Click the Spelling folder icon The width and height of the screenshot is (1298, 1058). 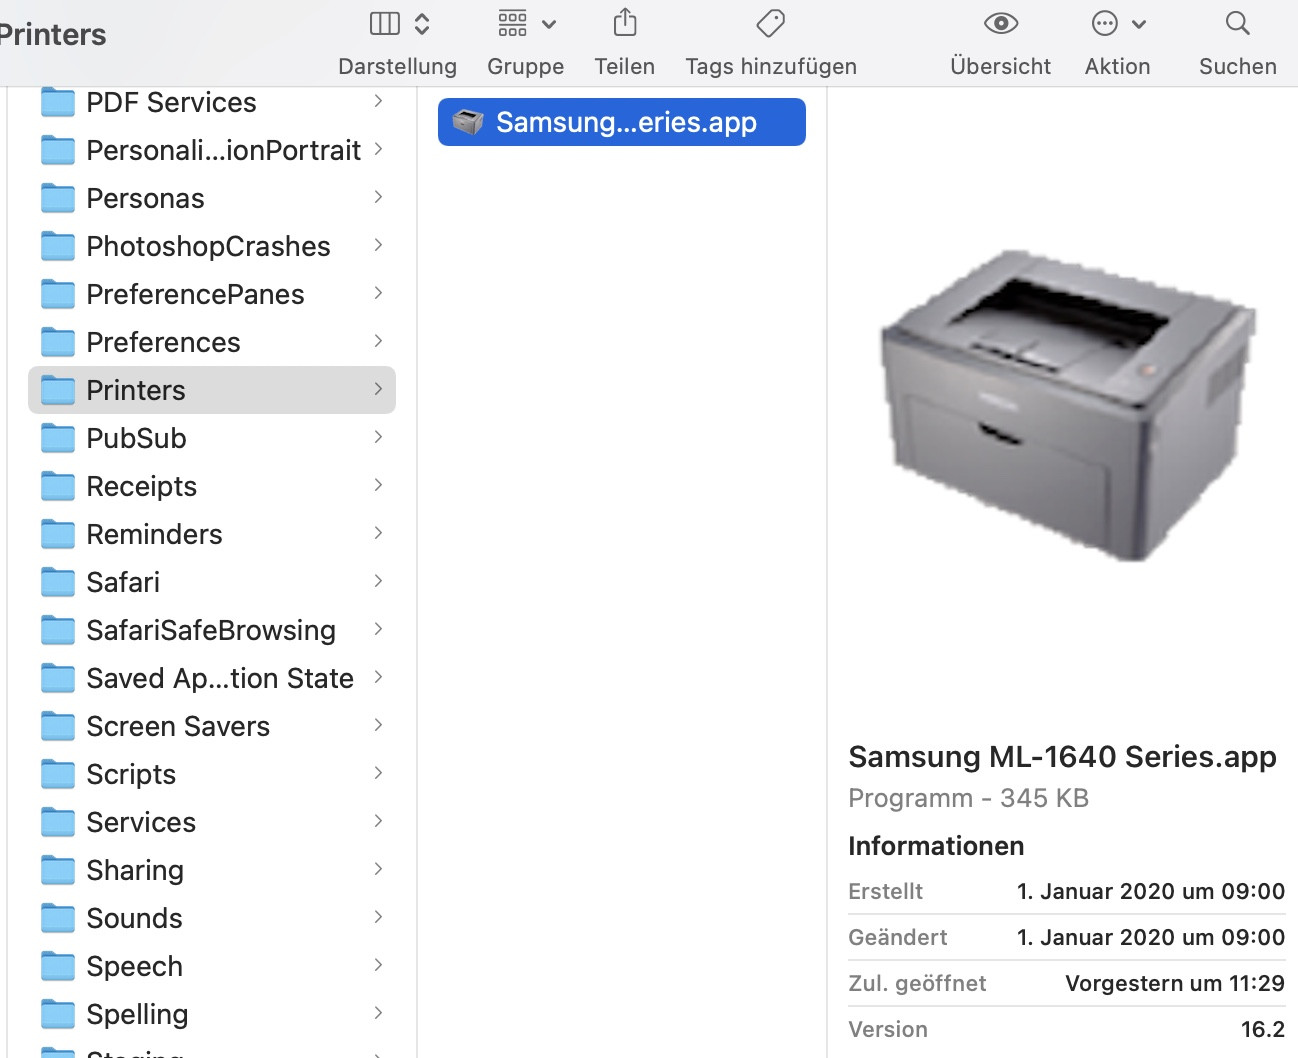tap(58, 1014)
